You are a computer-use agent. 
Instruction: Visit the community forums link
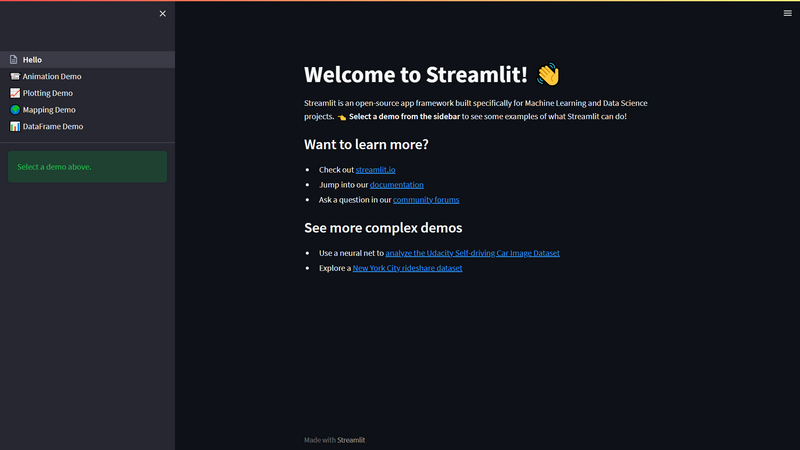pyautogui.click(x=425, y=200)
